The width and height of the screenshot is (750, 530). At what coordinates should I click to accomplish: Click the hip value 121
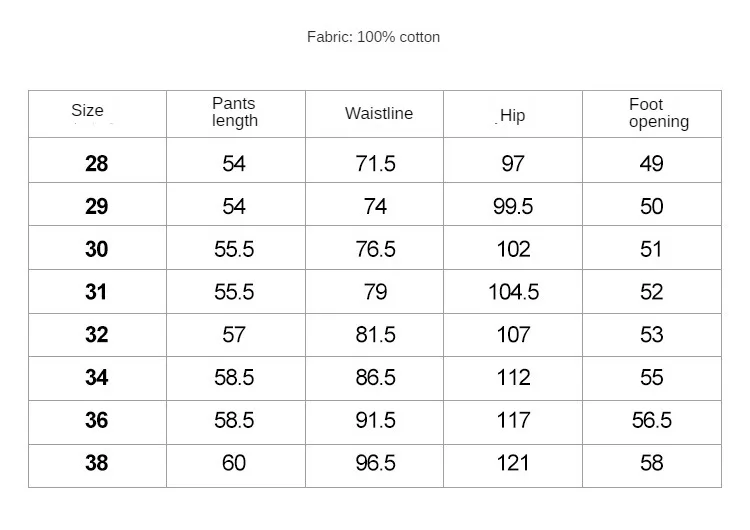coord(513,464)
